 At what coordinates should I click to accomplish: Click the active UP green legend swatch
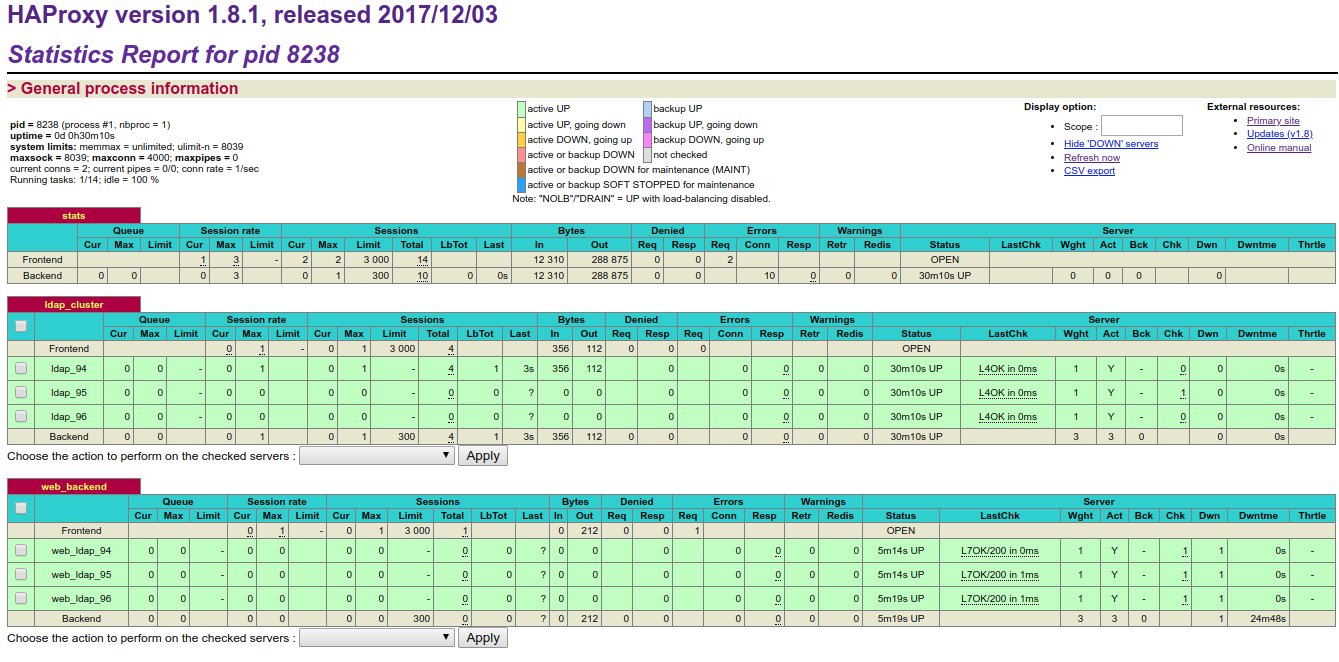[x=521, y=109]
